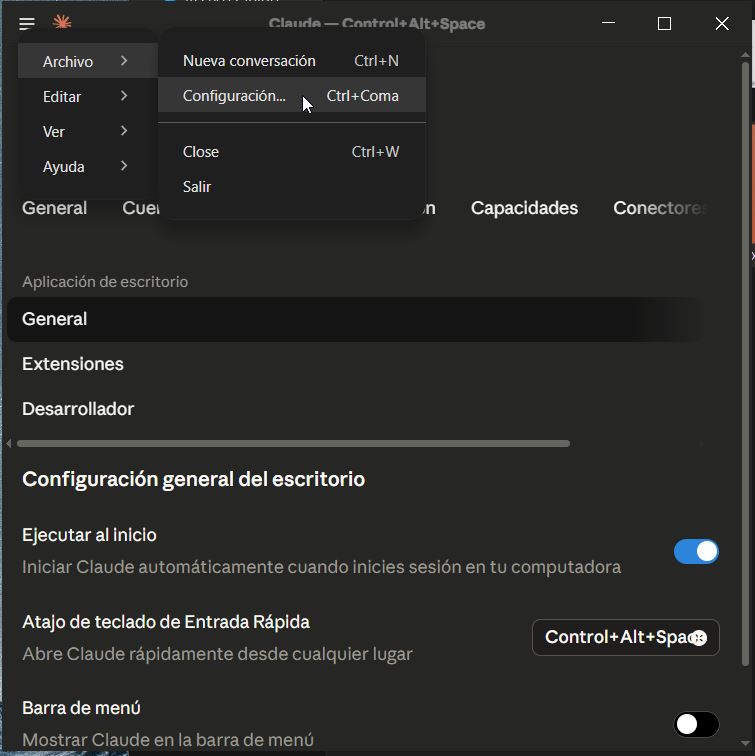The image size is (755, 756).
Task: Select Configuración... menu entry
Action: click(292, 95)
